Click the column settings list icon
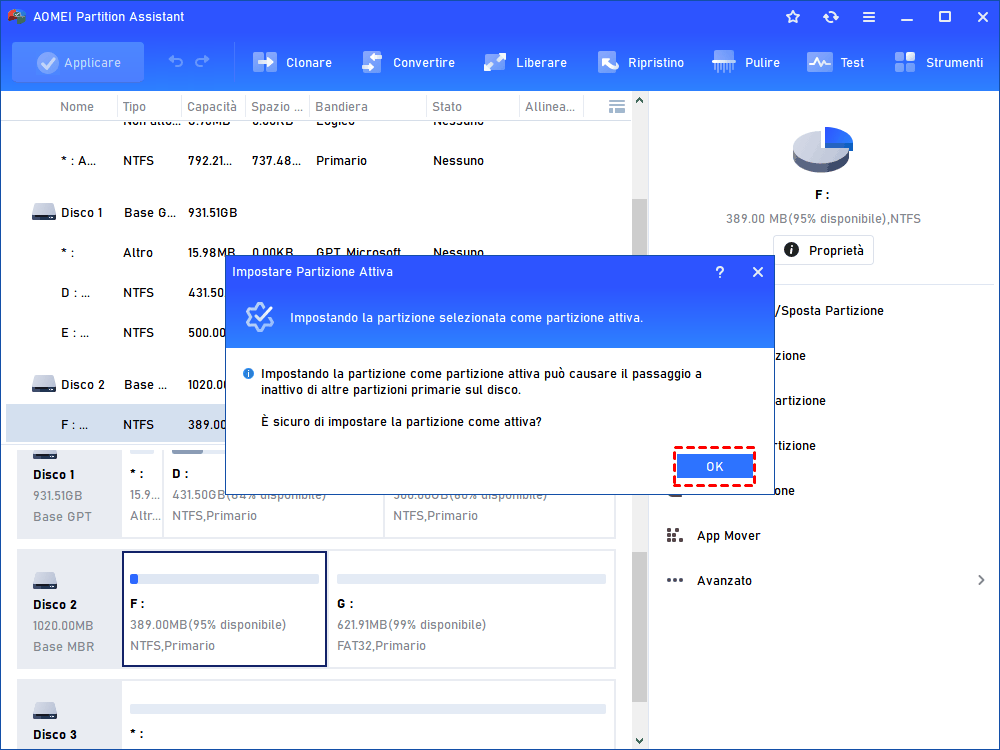This screenshot has width=1000, height=750. click(x=617, y=107)
